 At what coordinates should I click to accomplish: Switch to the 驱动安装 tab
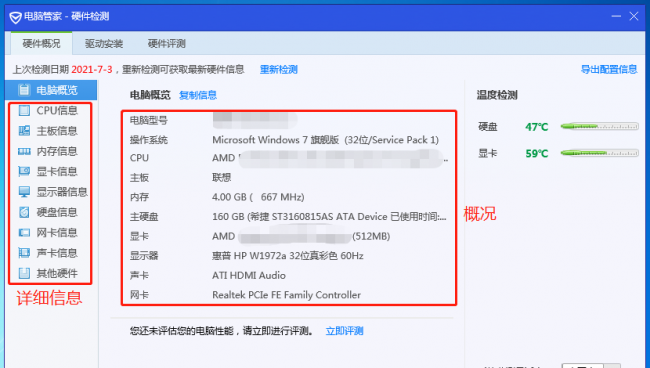coord(104,44)
